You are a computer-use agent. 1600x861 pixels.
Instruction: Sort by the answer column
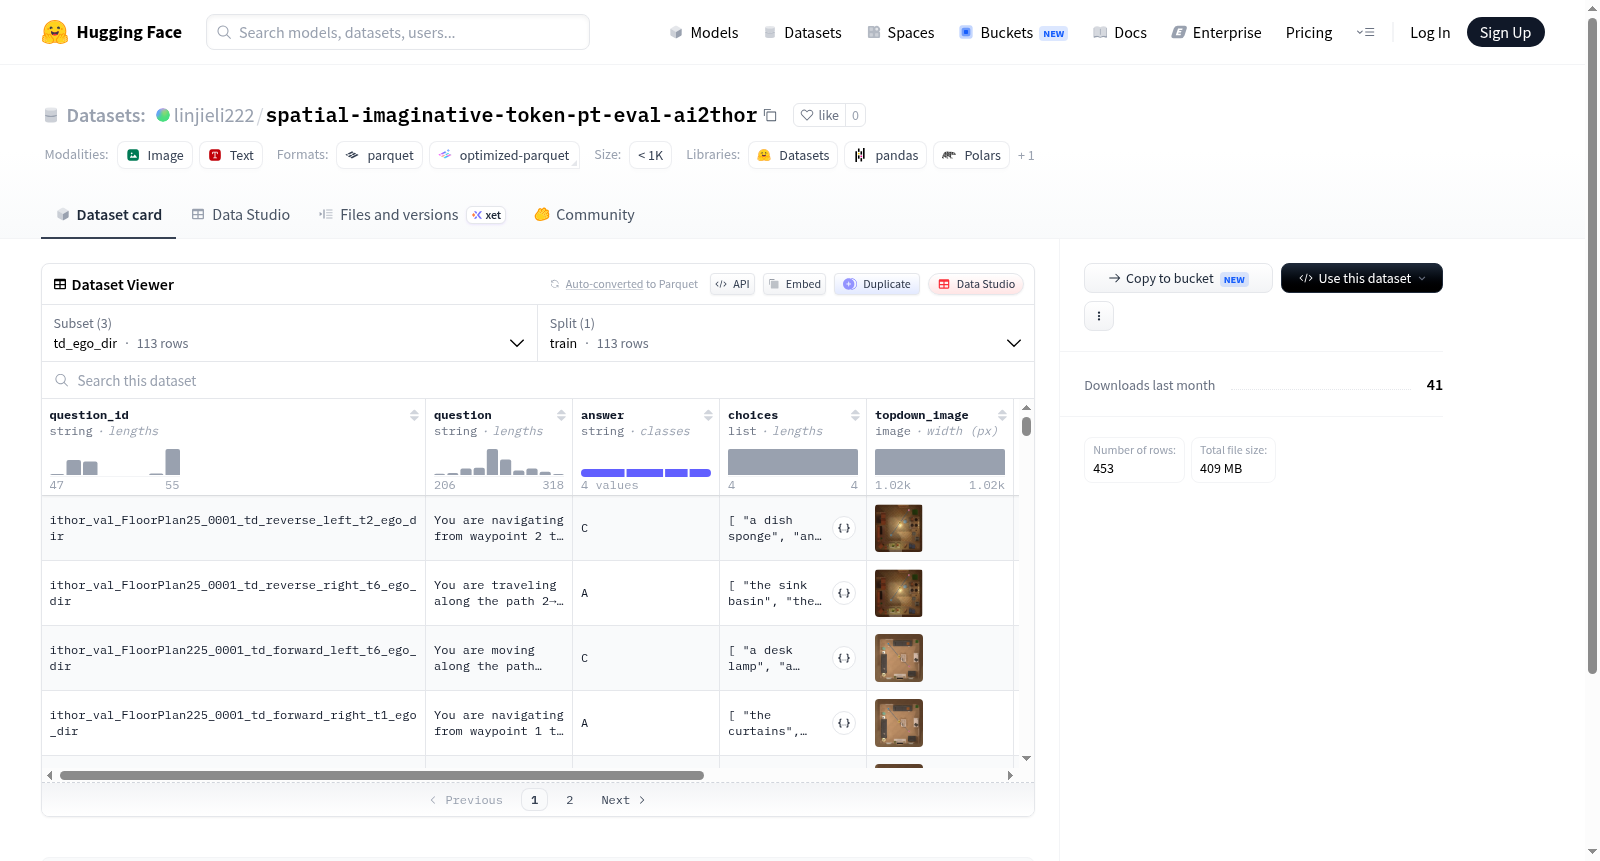pyautogui.click(x=708, y=415)
